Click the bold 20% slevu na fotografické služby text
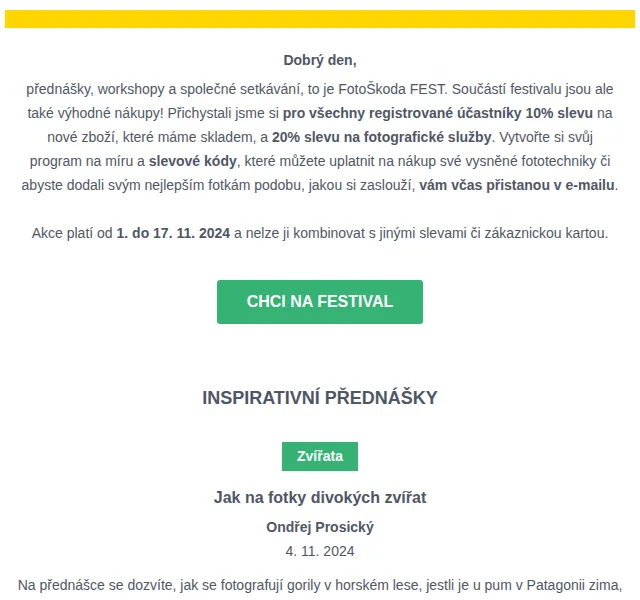 click(x=381, y=137)
